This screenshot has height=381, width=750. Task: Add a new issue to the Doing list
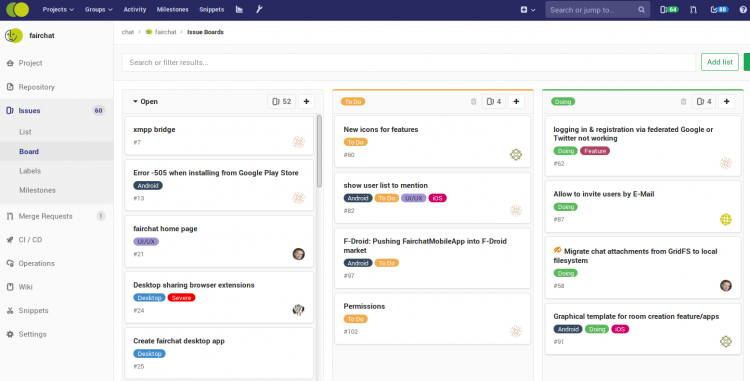[x=727, y=101]
